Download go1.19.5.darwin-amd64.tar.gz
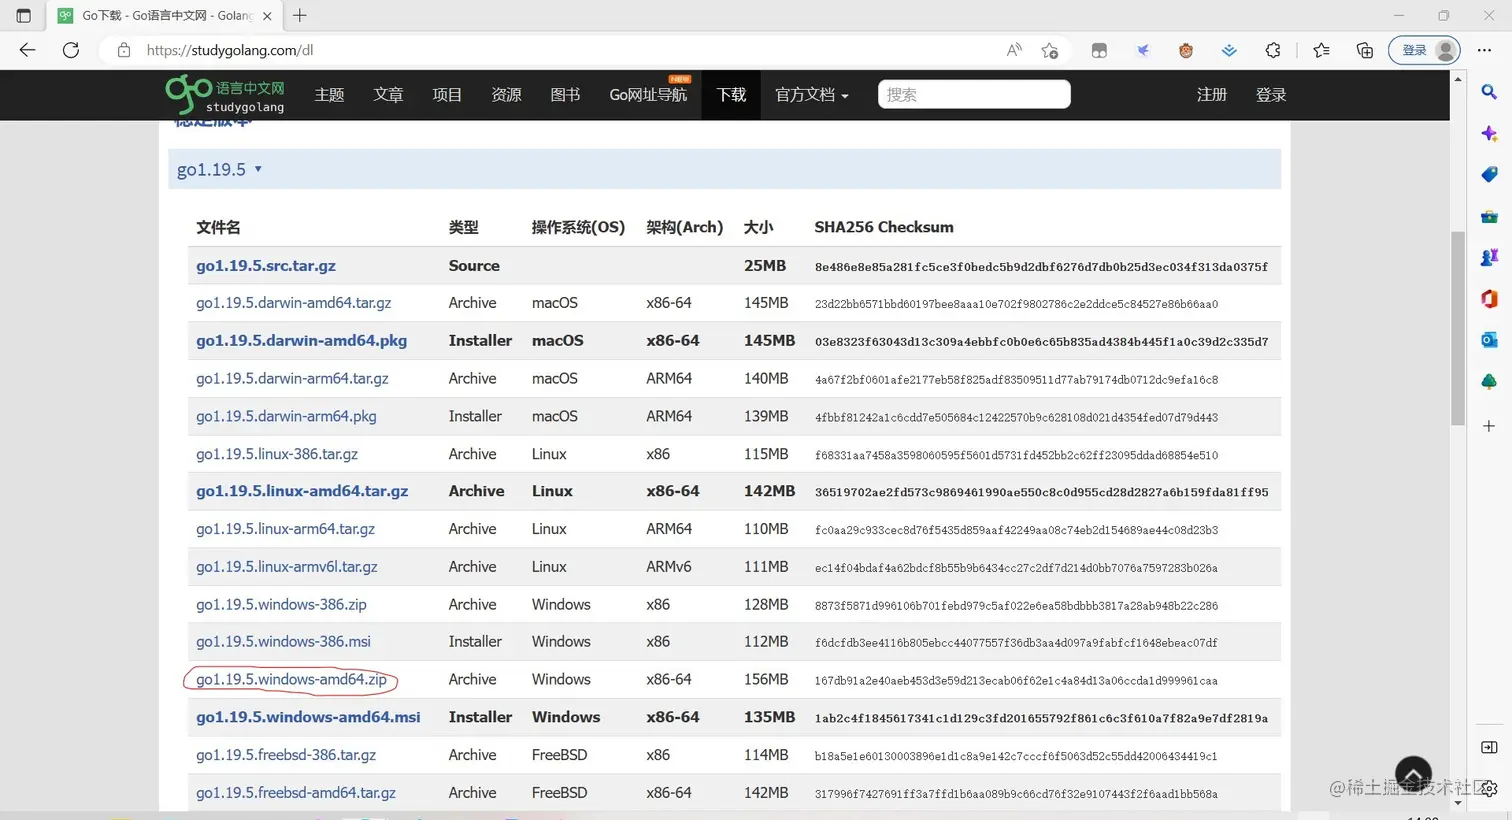 click(x=293, y=303)
